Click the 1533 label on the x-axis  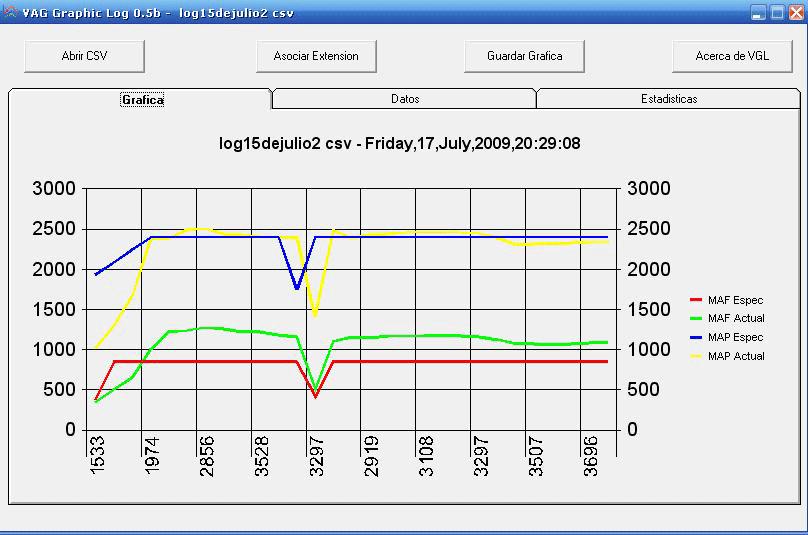[x=97, y=456]
